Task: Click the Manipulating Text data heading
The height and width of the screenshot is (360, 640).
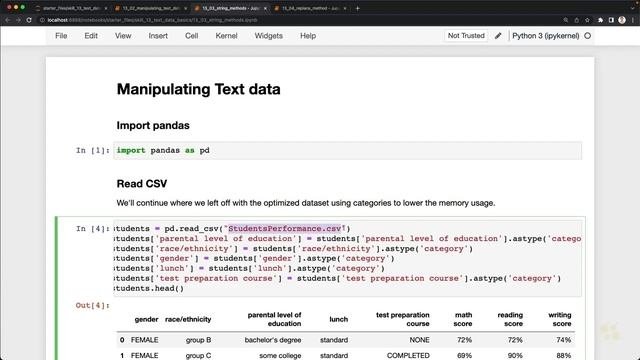Action: tap(198, 89)
